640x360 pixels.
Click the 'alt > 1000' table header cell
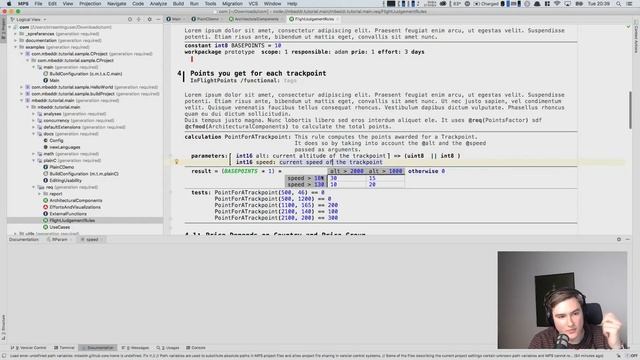[386, 171]
